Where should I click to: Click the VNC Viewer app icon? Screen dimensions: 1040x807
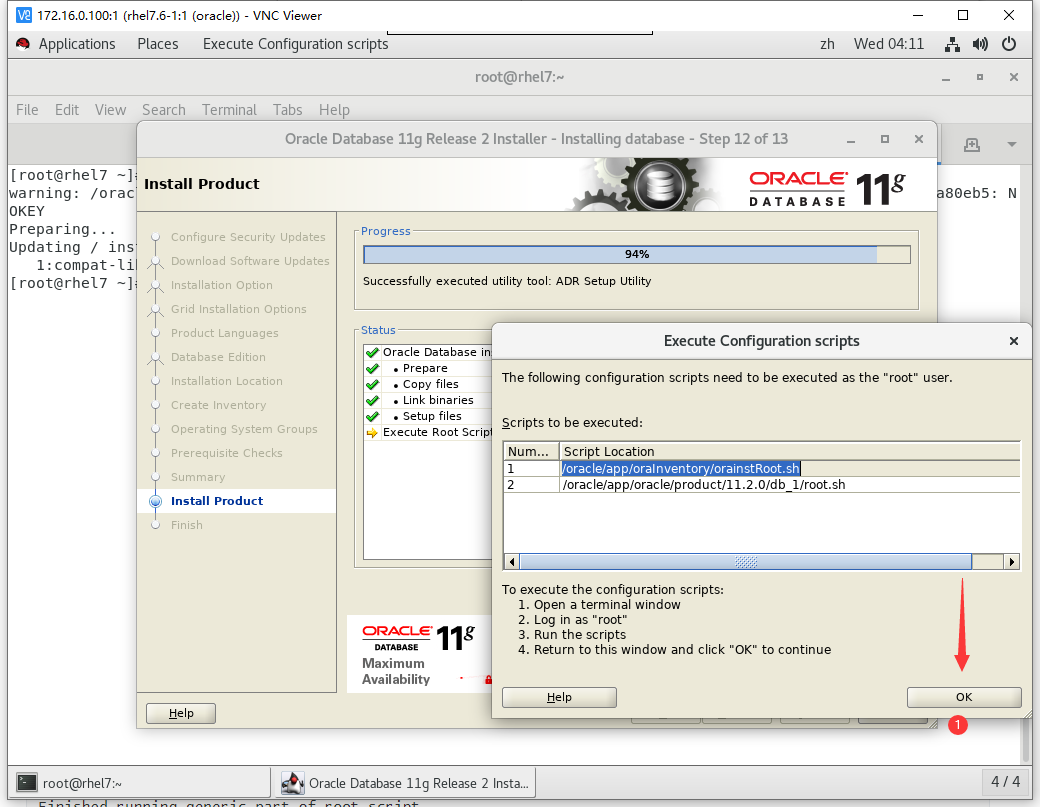pyautogui.click(x=23, y=15)
